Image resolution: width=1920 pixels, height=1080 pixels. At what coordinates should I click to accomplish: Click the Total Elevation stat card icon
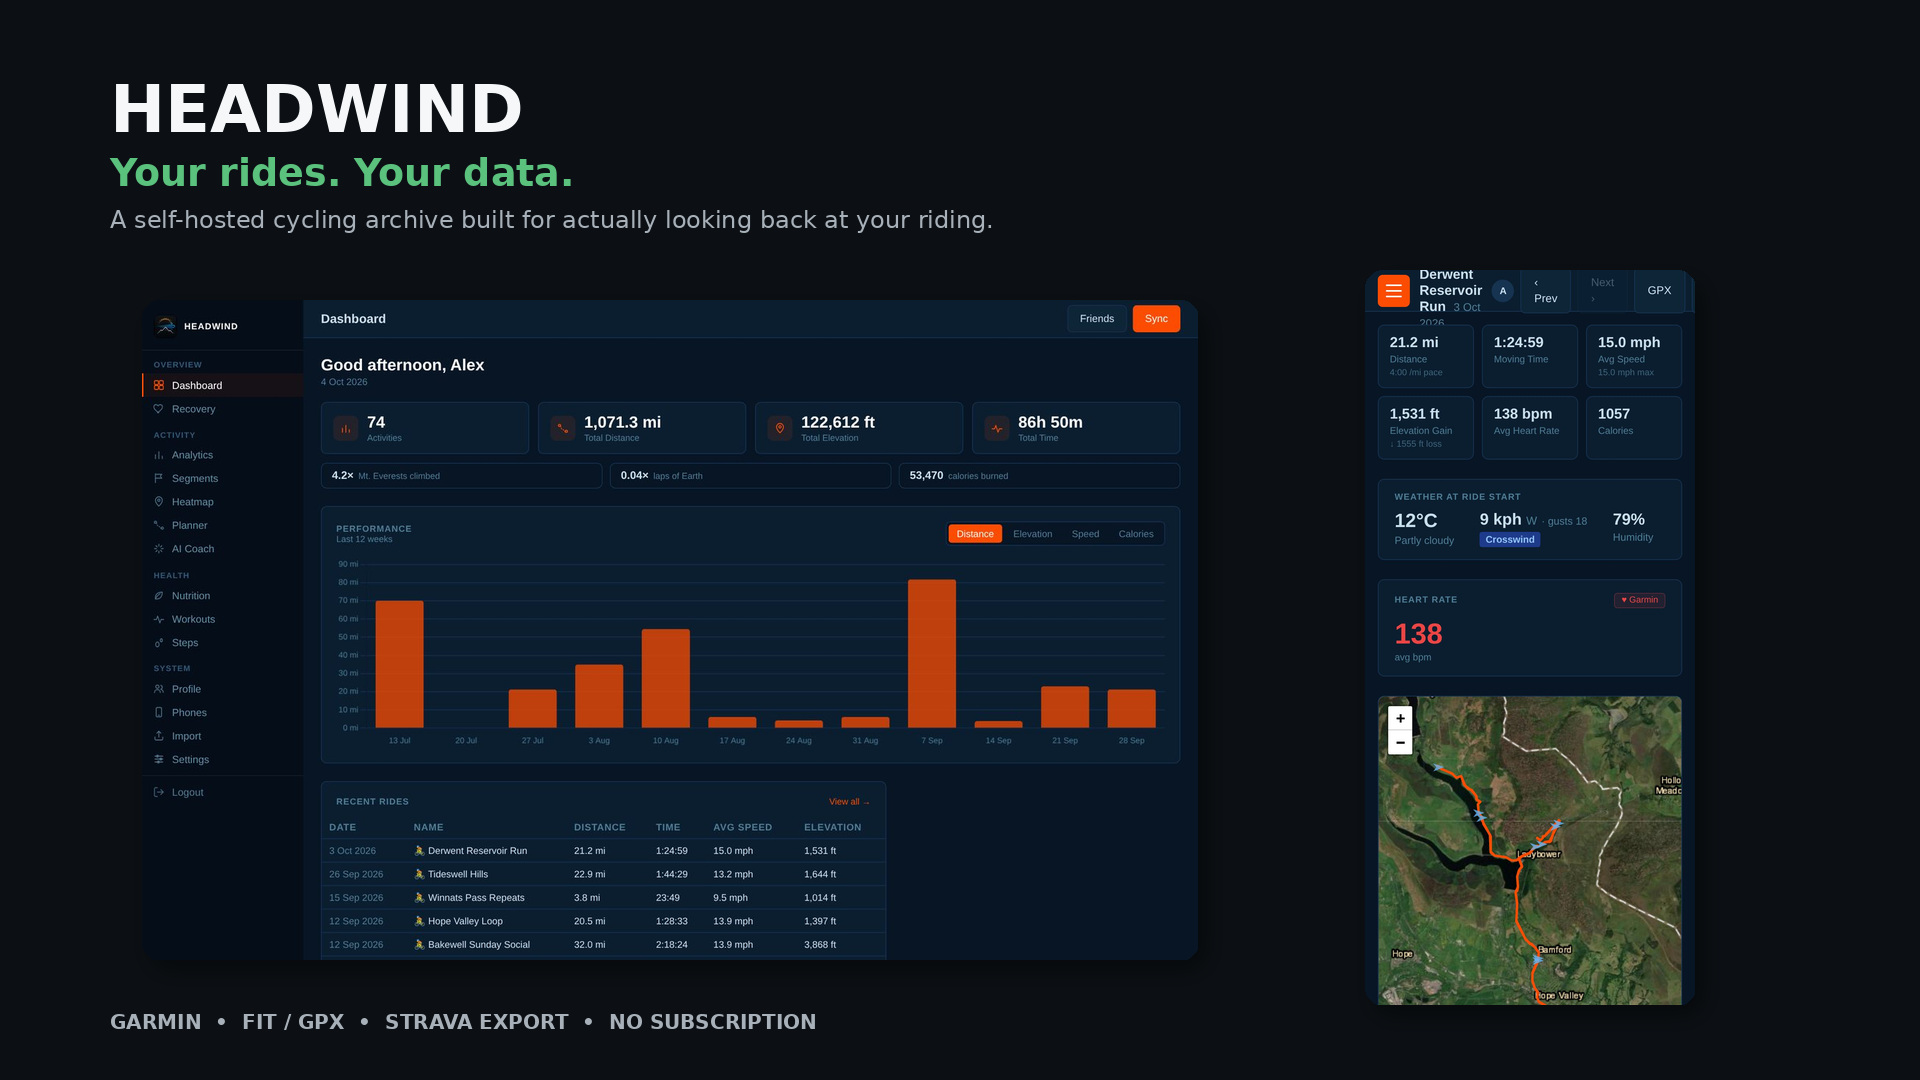coord(780,428)
